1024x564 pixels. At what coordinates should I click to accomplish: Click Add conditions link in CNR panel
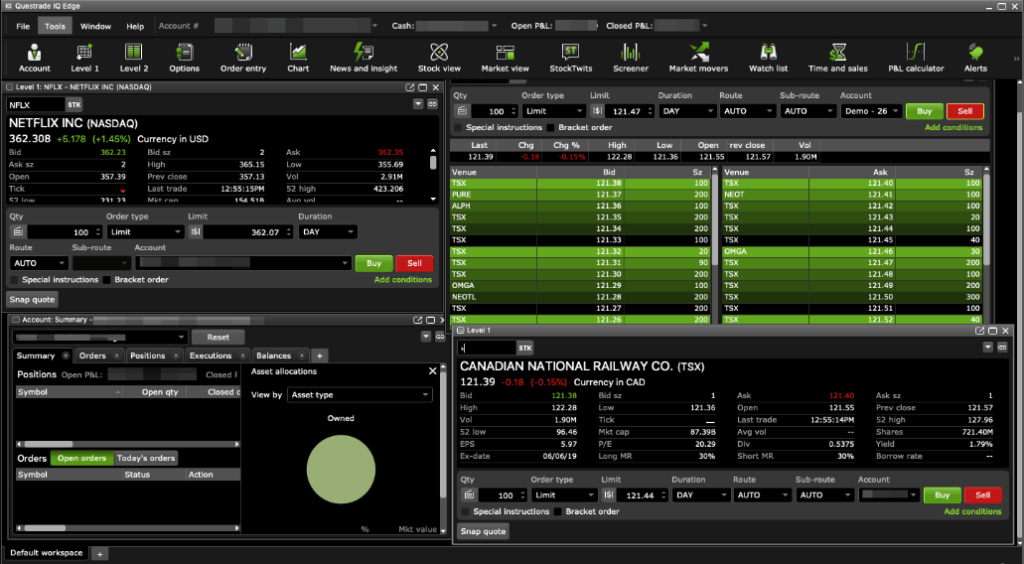tap(972, 511)
